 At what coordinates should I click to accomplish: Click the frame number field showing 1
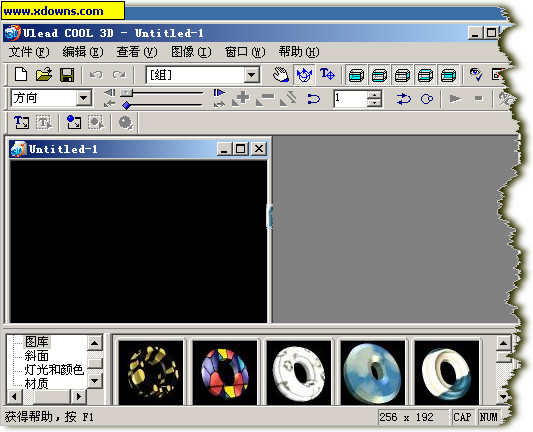[351, 99]
